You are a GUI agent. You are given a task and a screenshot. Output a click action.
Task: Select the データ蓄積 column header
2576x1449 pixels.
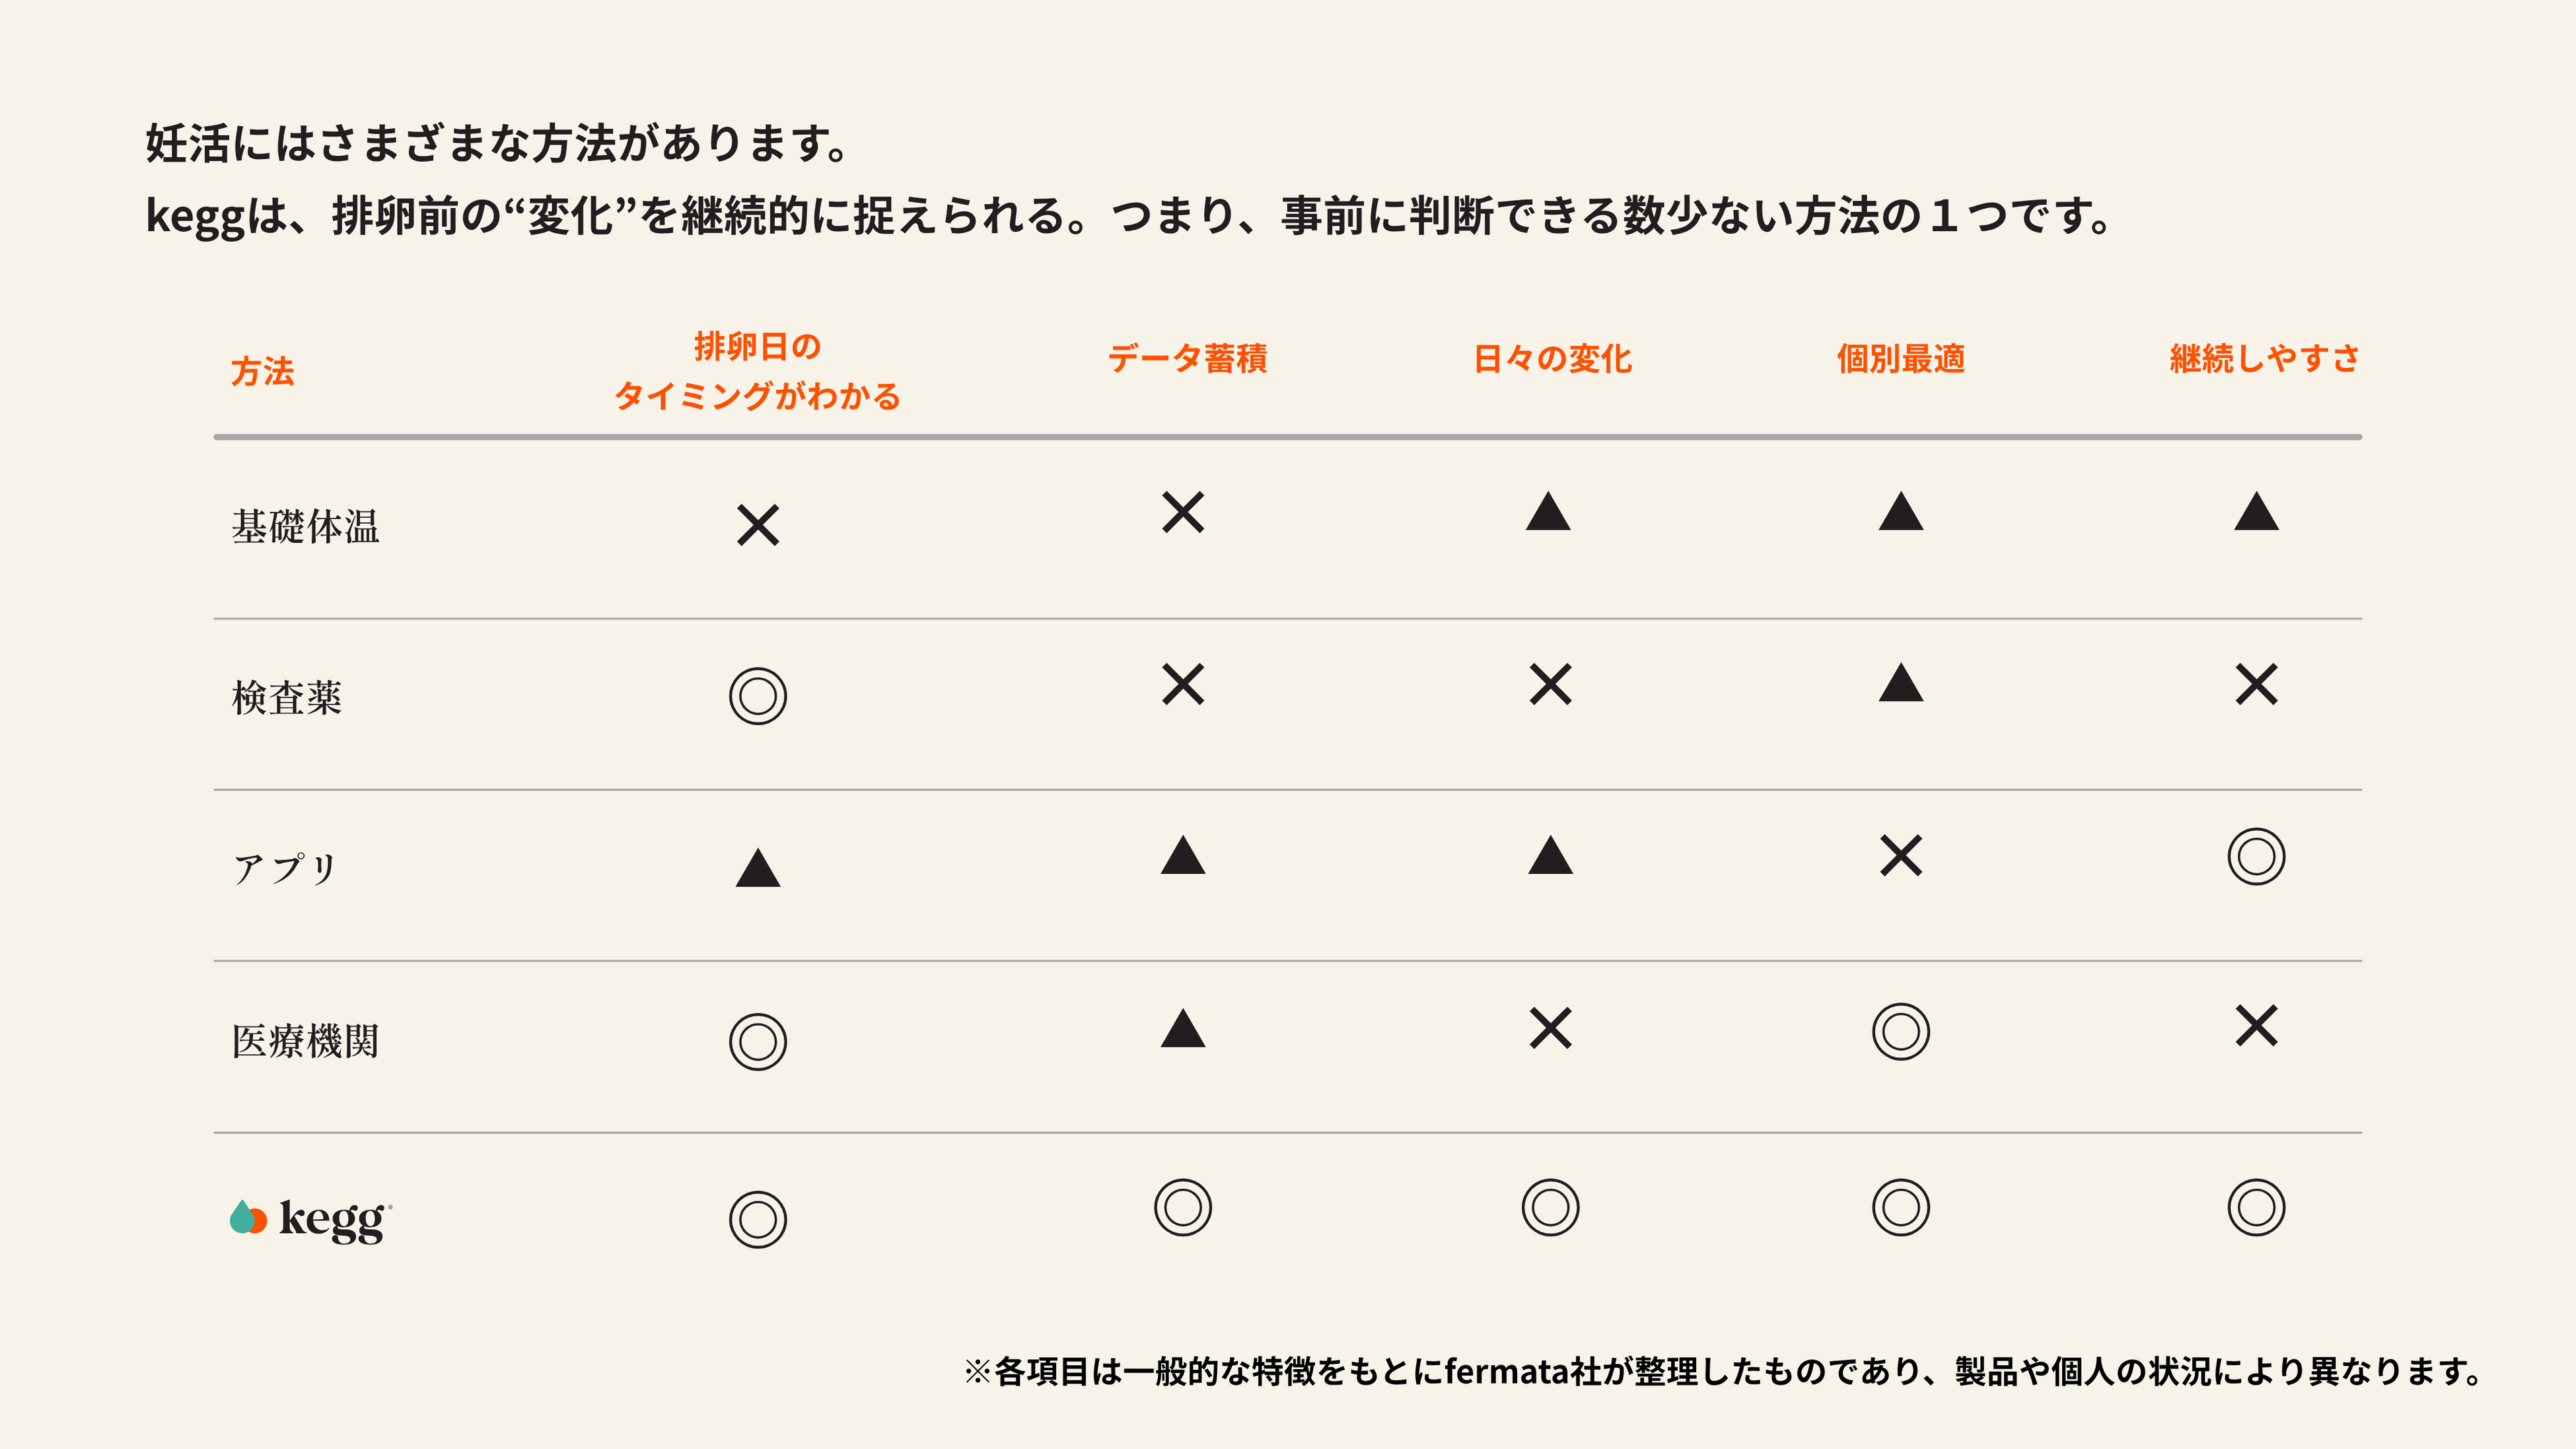[1187, 358]
